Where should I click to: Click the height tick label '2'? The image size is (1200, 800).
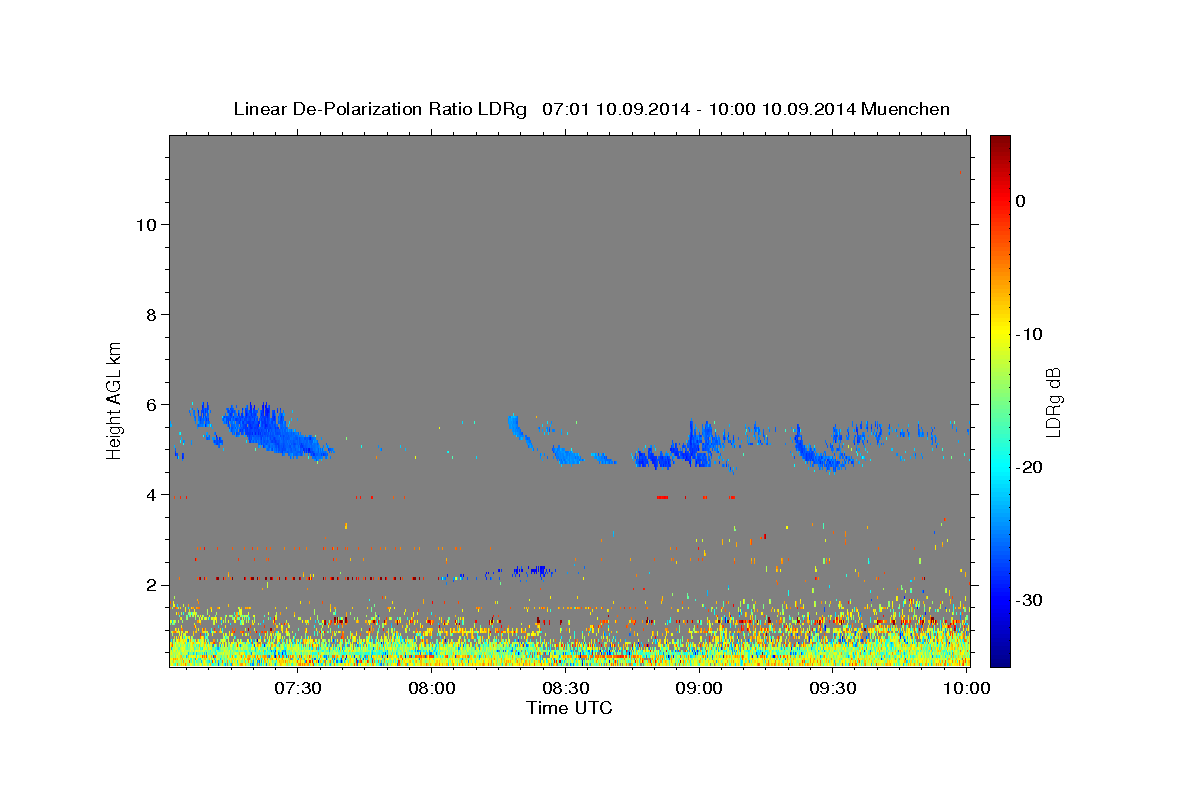point(152,585)
